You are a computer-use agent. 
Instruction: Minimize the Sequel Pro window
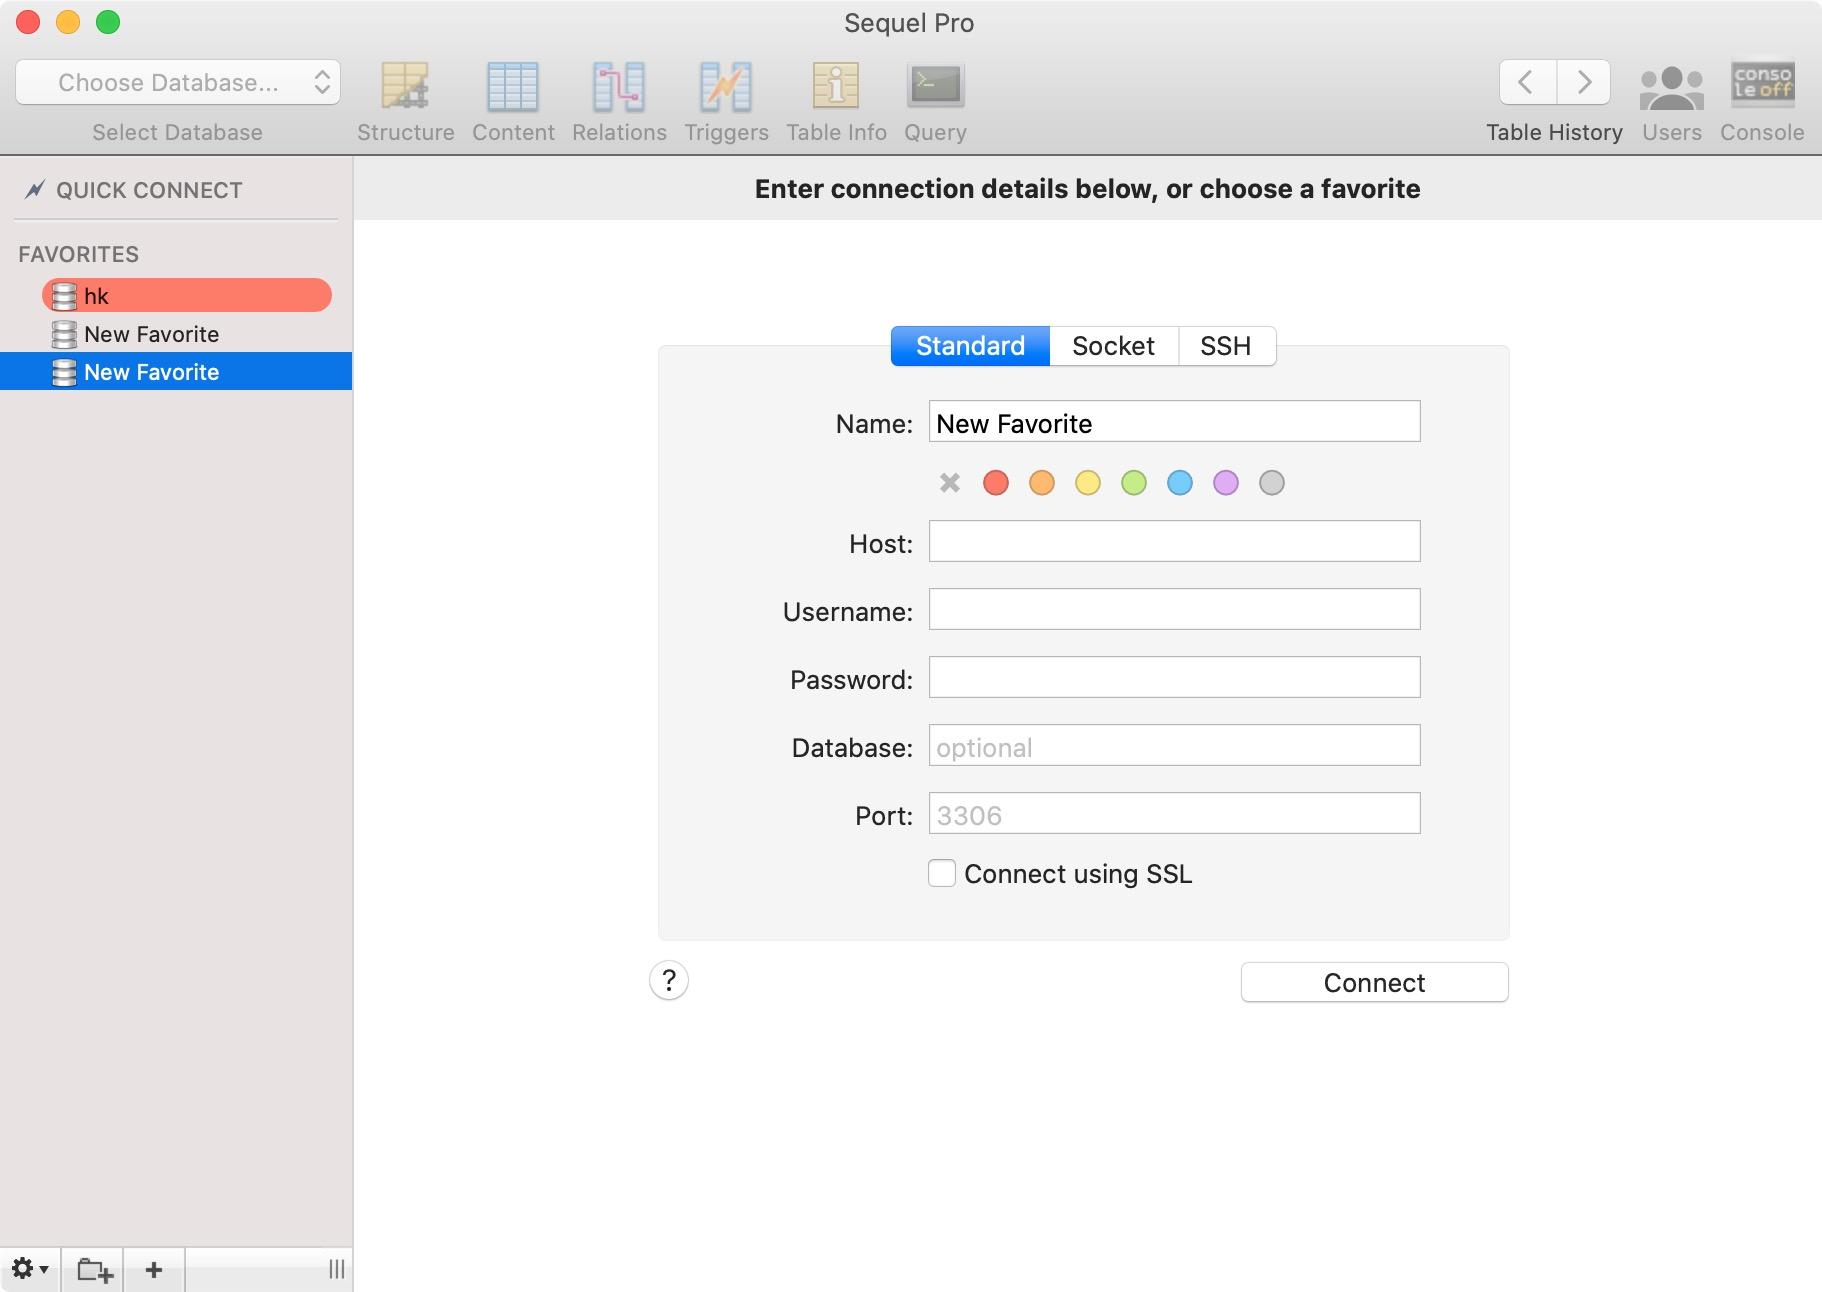point(68,22)
